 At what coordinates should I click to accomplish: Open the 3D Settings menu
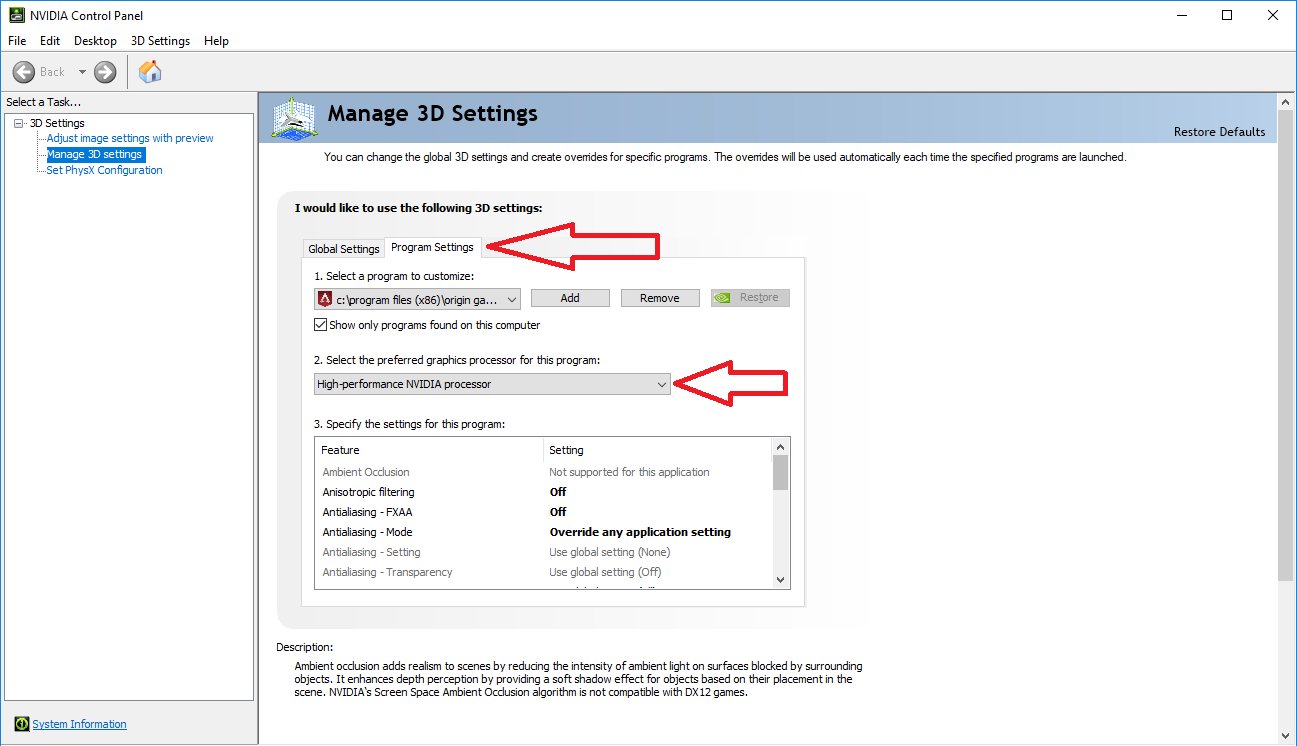[160, 41]
